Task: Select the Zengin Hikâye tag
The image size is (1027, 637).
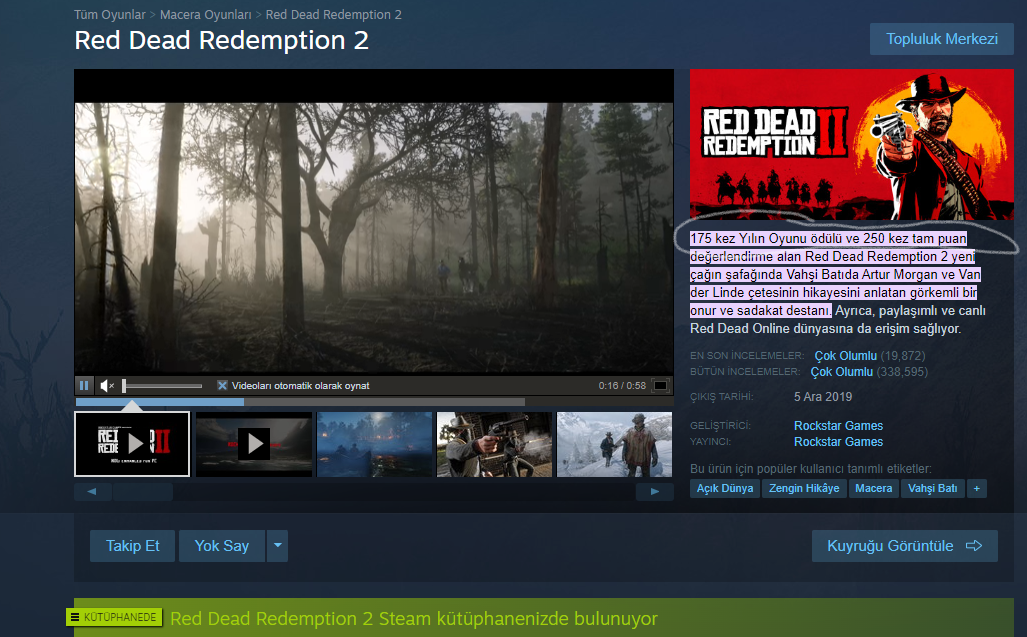Action: pyautogui.click(x=804, y=488)
